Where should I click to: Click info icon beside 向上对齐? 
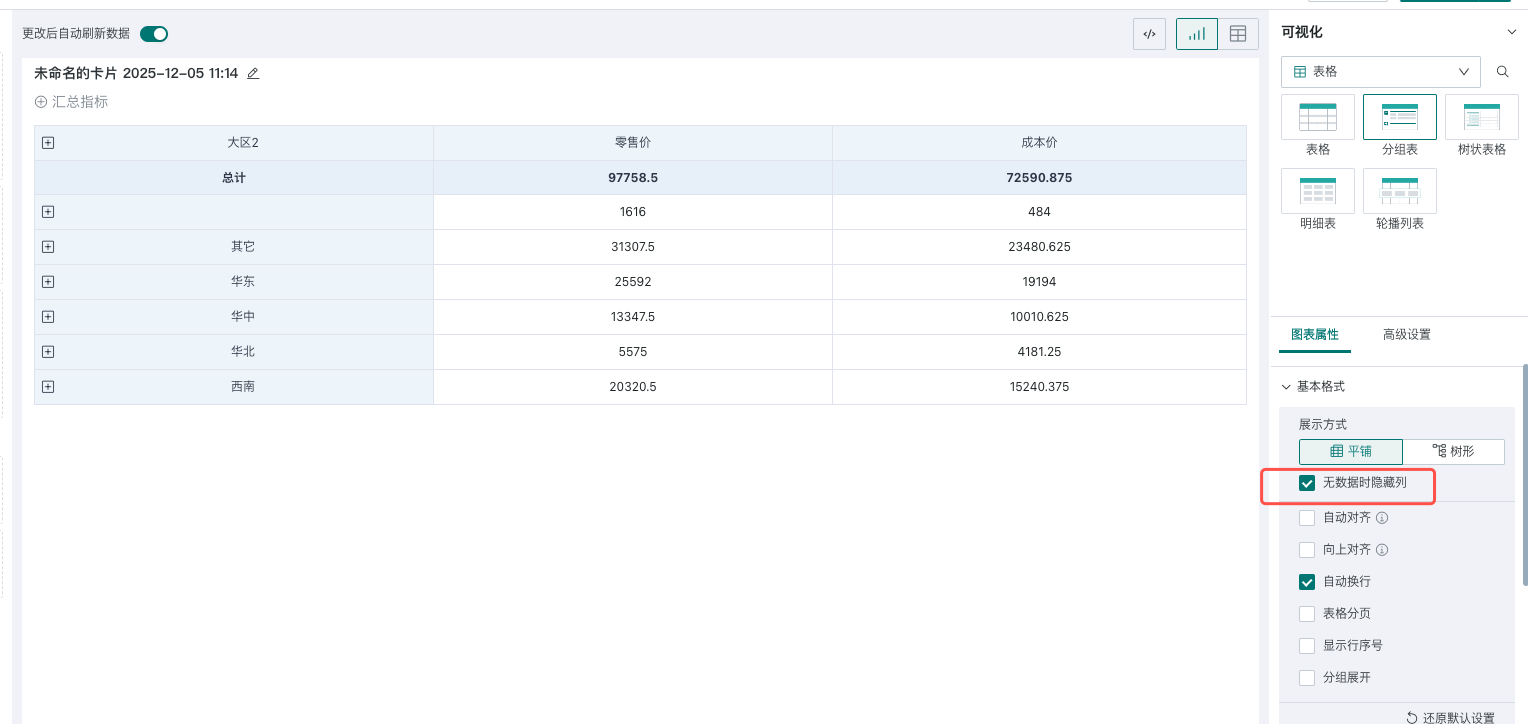tap(1382, 550)
